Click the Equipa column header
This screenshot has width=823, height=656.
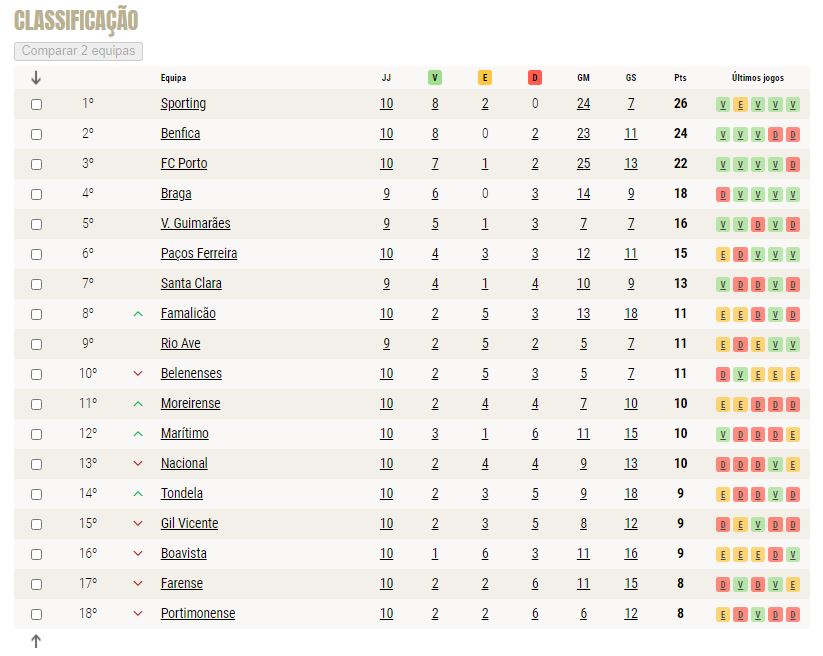(x=173, y=78)
